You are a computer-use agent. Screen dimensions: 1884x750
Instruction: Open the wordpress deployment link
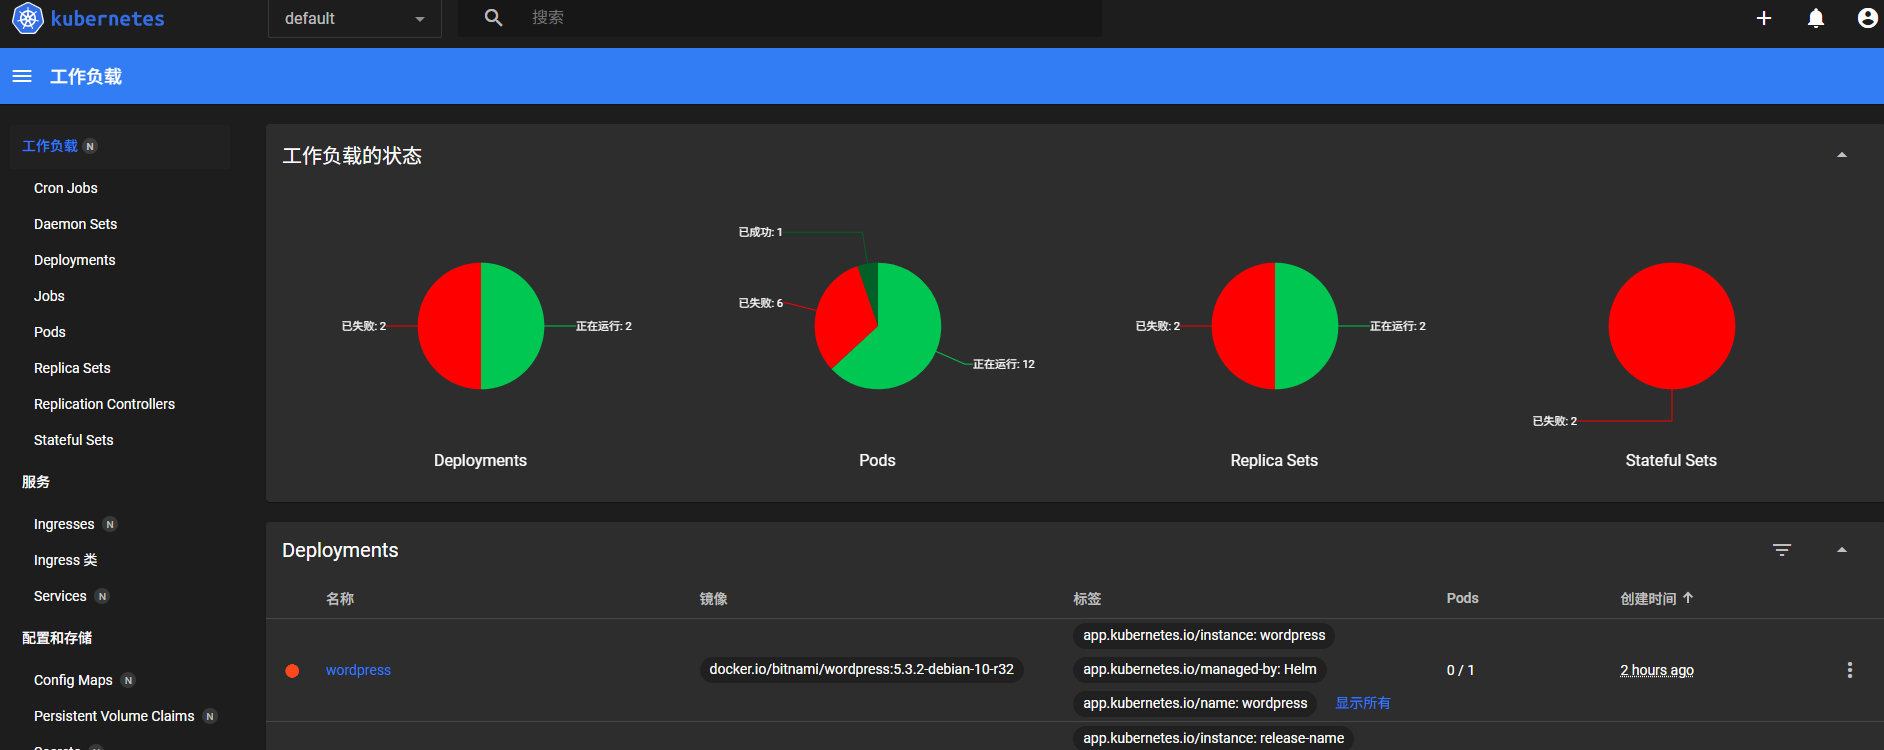click(358, 670)
